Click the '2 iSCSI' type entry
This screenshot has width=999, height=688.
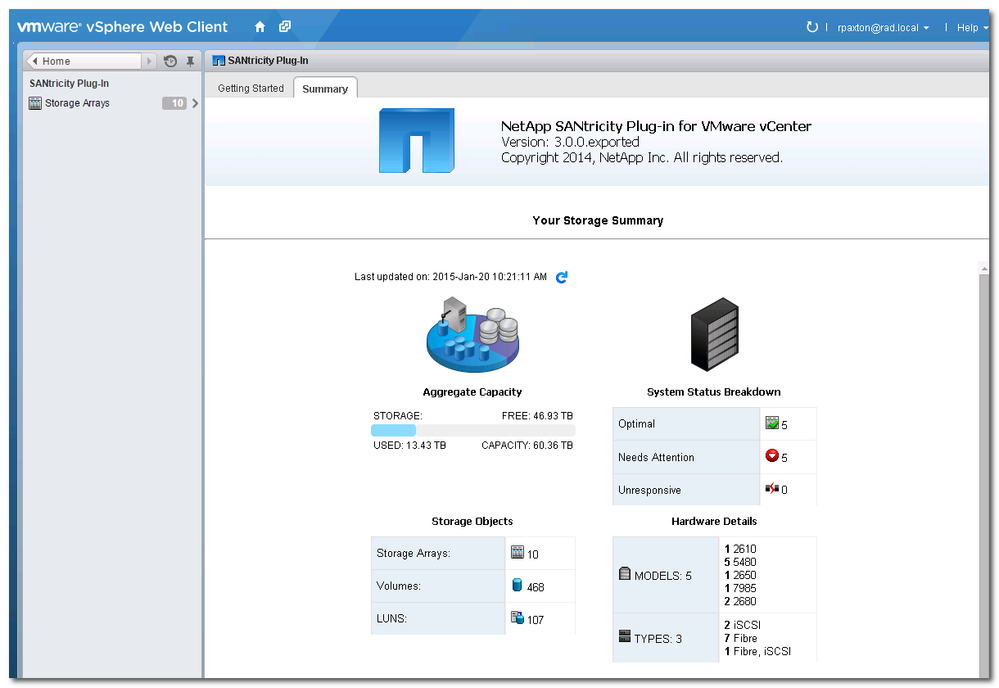click(x=742, y=625)
